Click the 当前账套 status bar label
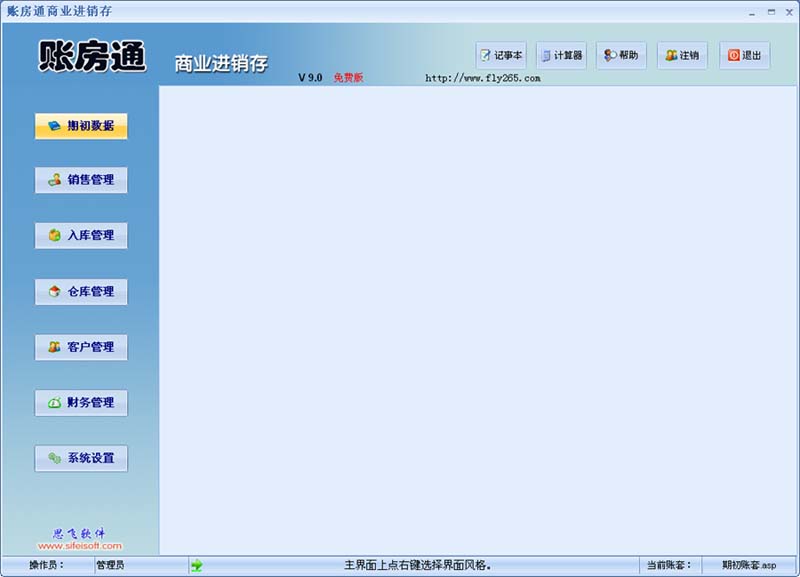 click(669, 565)
